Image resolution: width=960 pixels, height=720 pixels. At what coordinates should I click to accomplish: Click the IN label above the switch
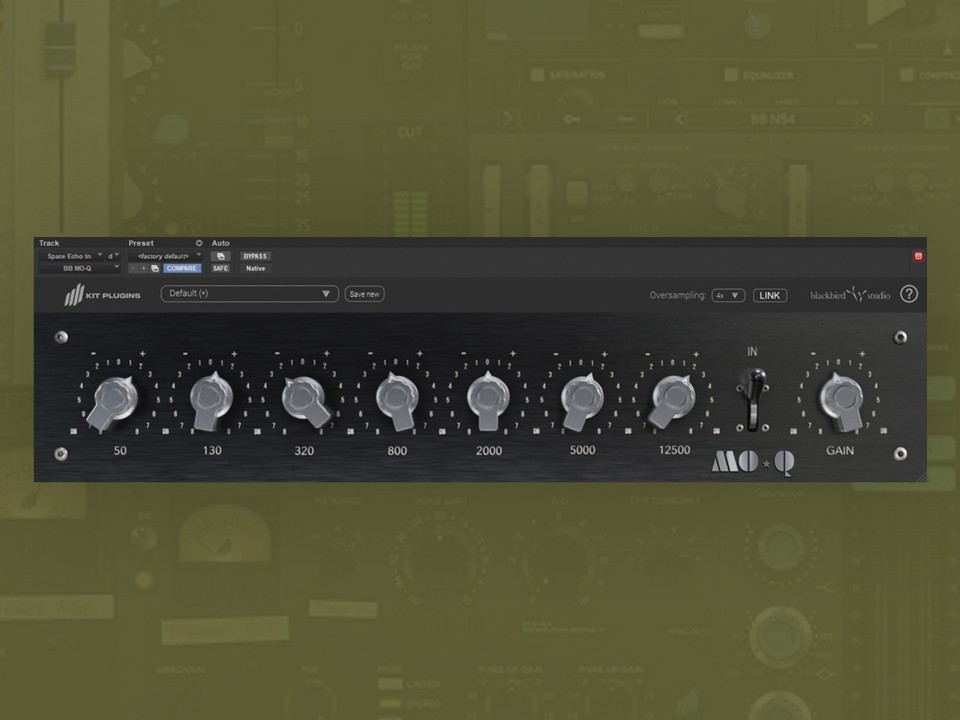(752, 352)
